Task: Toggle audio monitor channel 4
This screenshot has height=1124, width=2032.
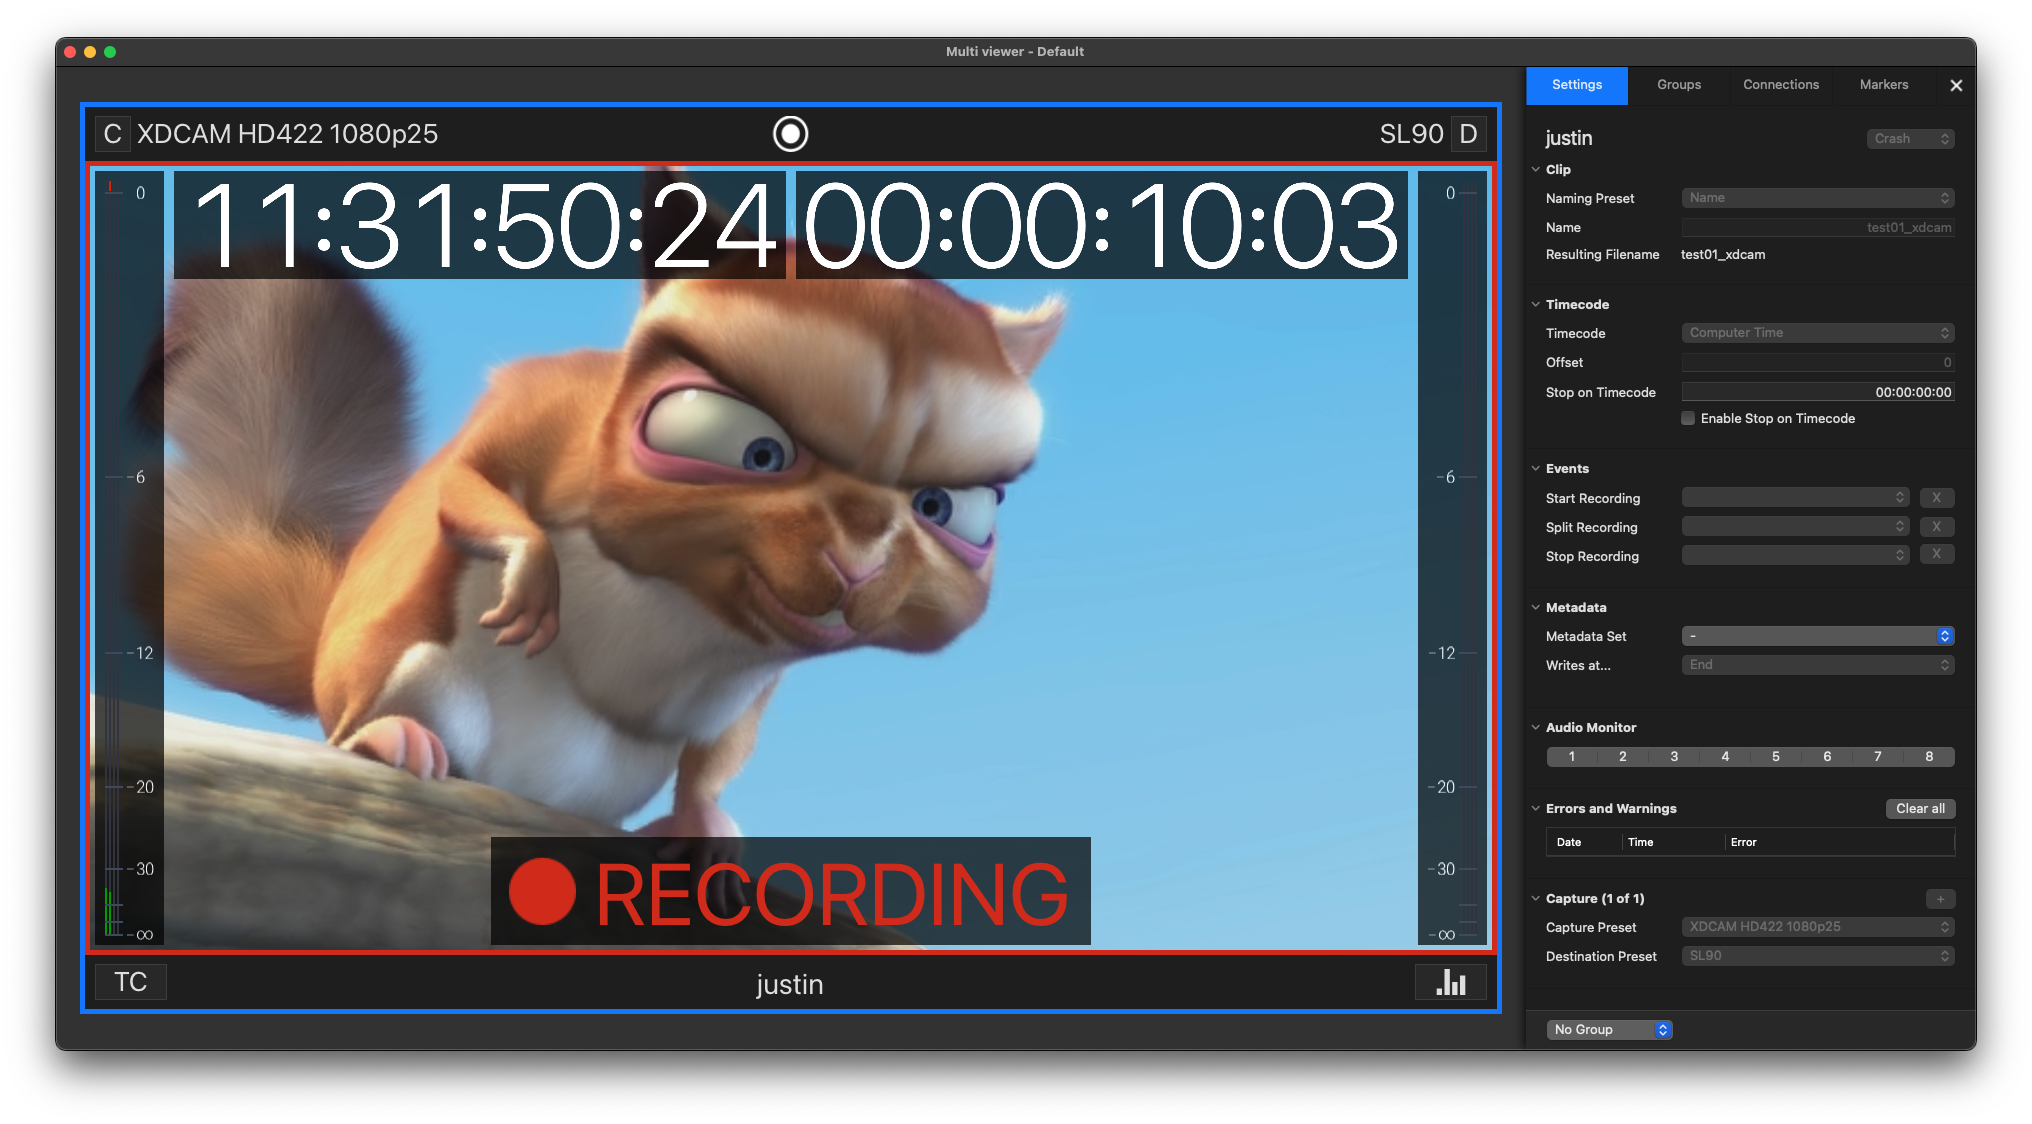Action: [1725, 757]
